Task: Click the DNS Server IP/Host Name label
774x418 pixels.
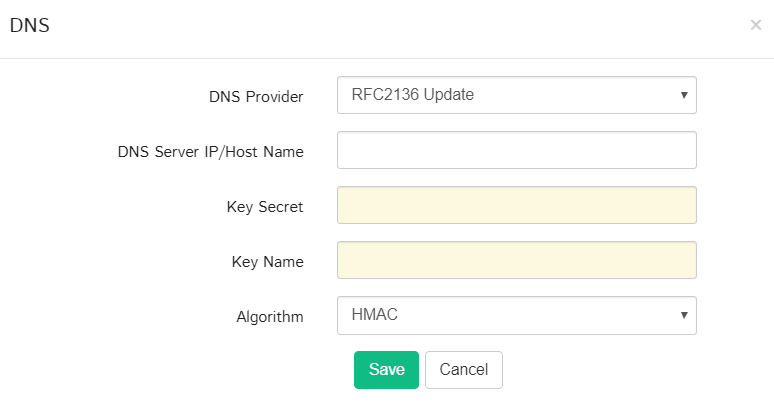Action: 211,152
